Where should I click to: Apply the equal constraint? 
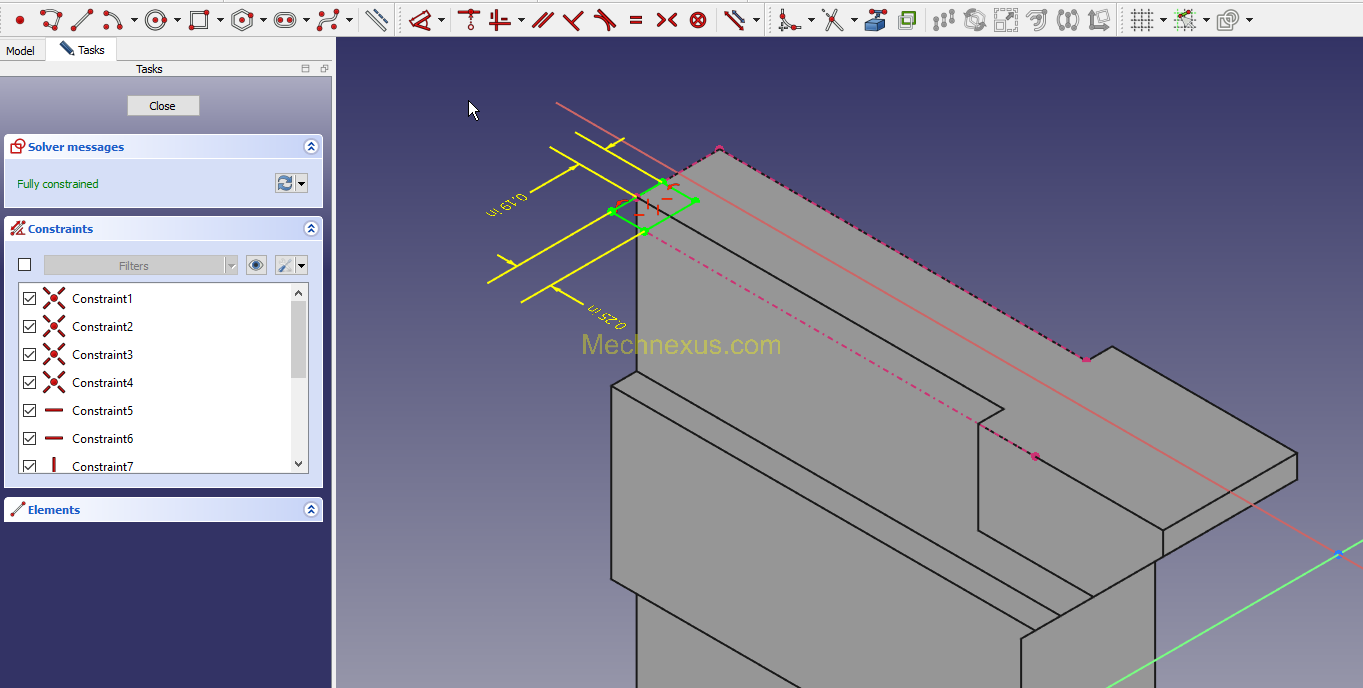tap(636, 19)
